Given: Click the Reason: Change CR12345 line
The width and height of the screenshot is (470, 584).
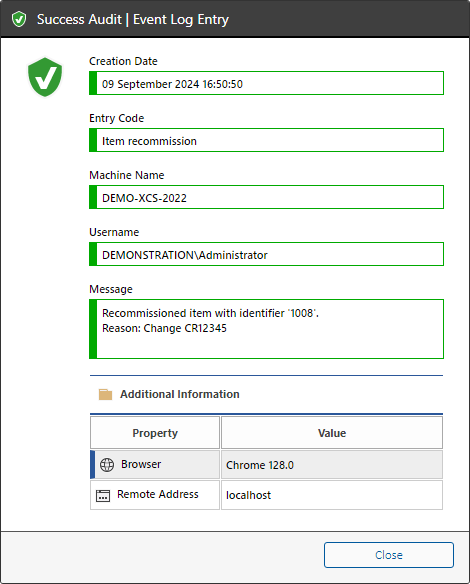Looking at the screenshot, I should point(164,328).
